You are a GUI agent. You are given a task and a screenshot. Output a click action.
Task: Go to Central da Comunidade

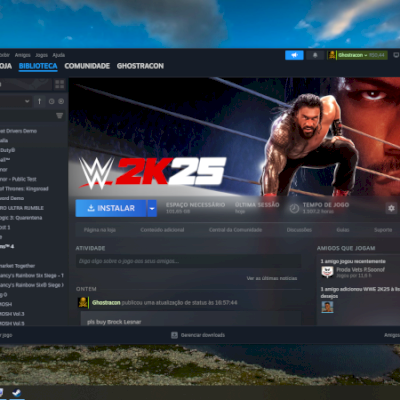235,230
